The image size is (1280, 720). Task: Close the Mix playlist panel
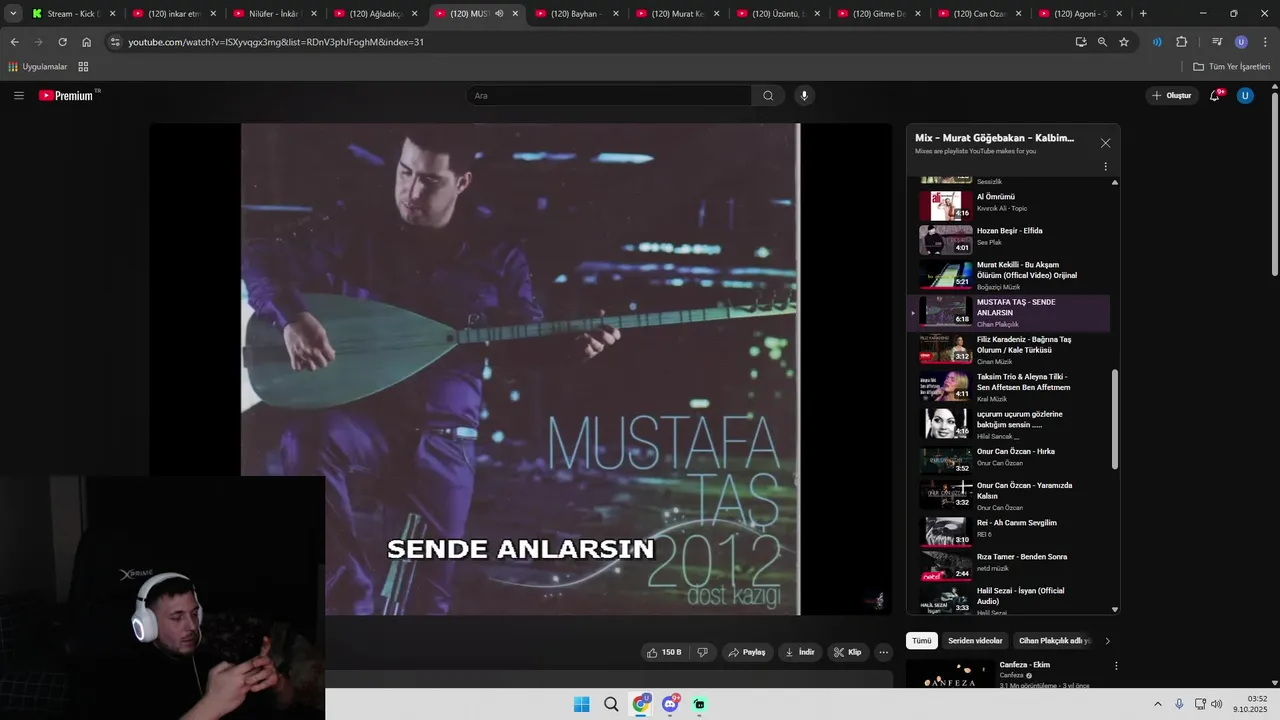pos(1105,143)
